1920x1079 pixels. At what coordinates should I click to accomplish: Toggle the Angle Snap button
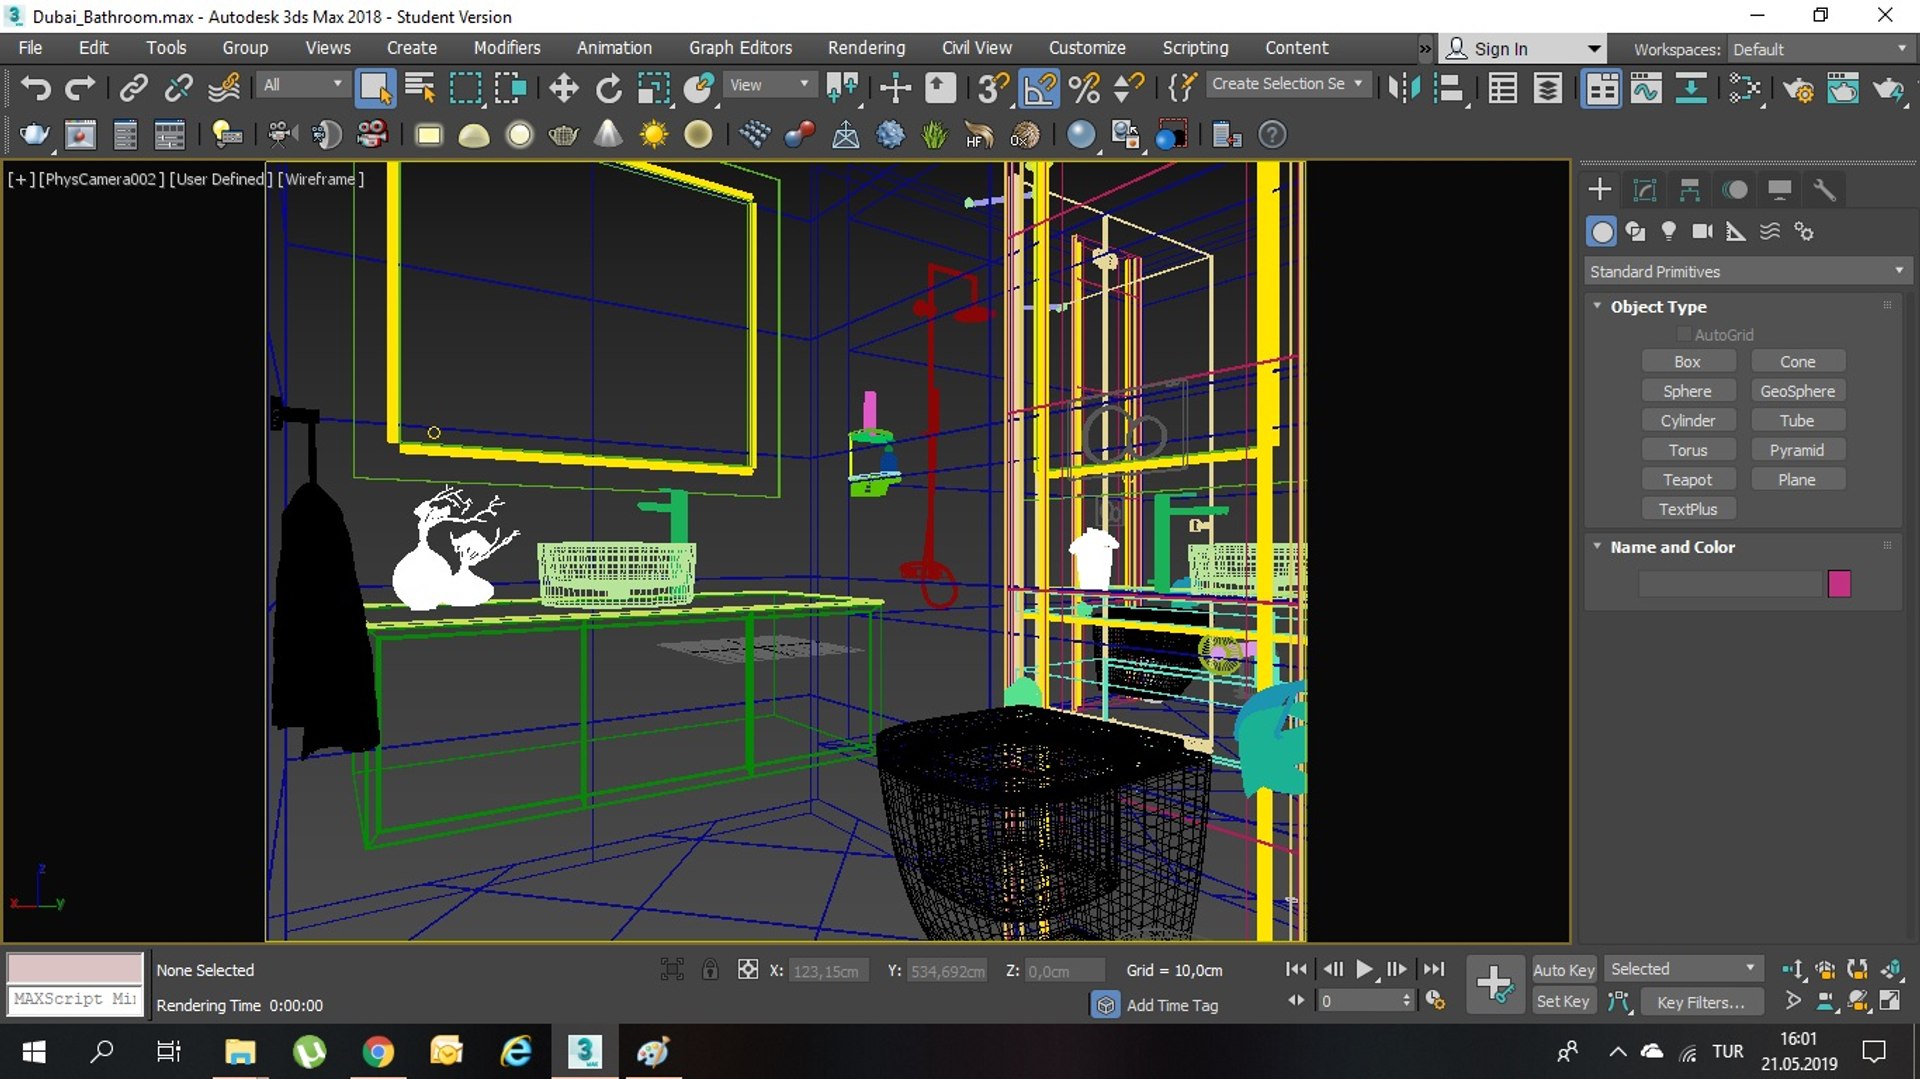click(1039, 88)
